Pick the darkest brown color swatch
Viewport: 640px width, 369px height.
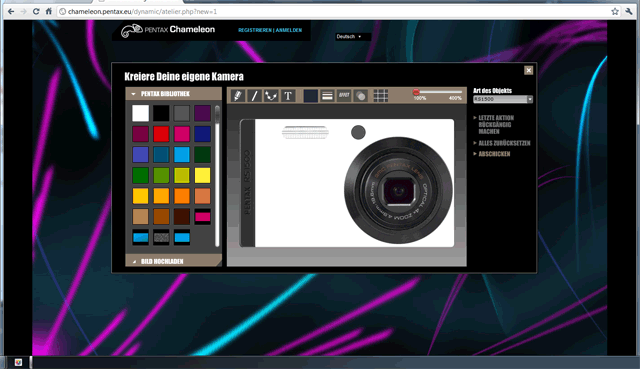[182, 217]
